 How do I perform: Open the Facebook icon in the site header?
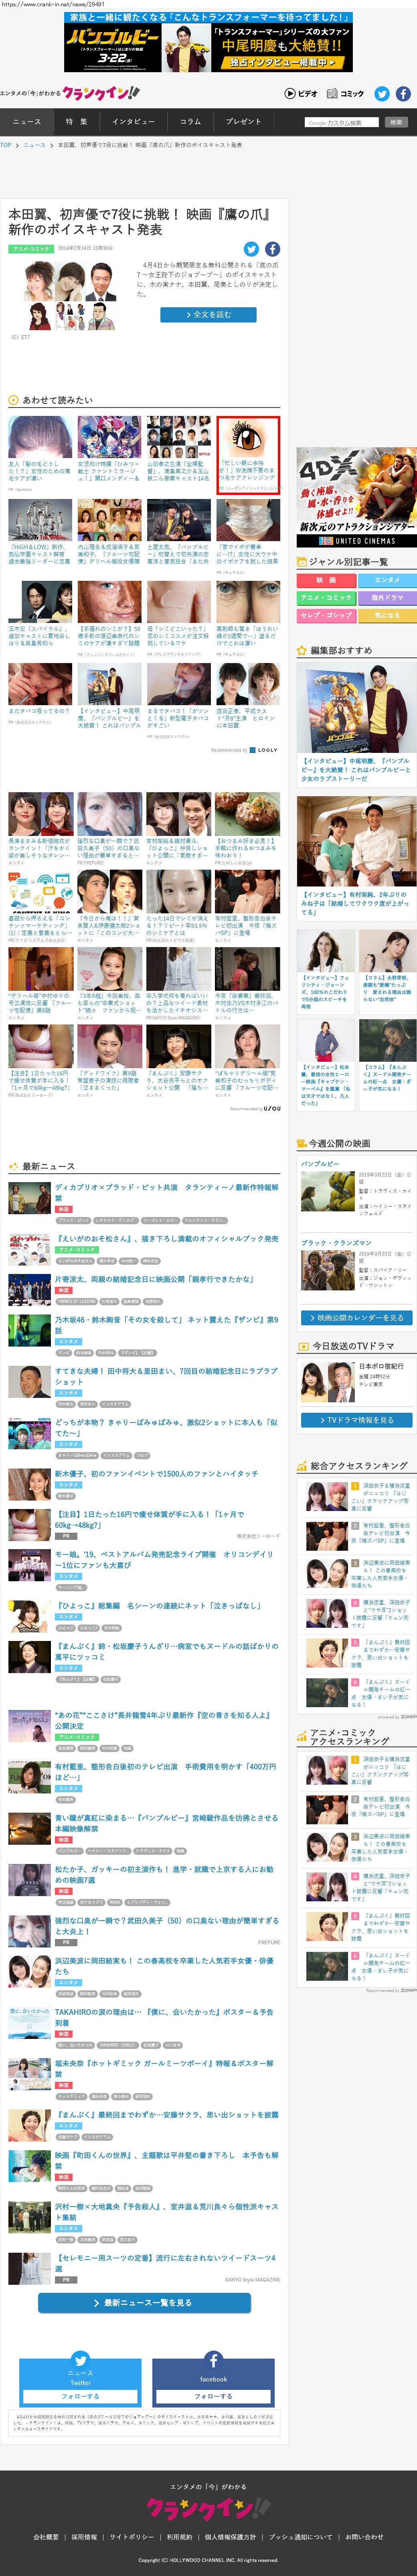click(403, 94)
